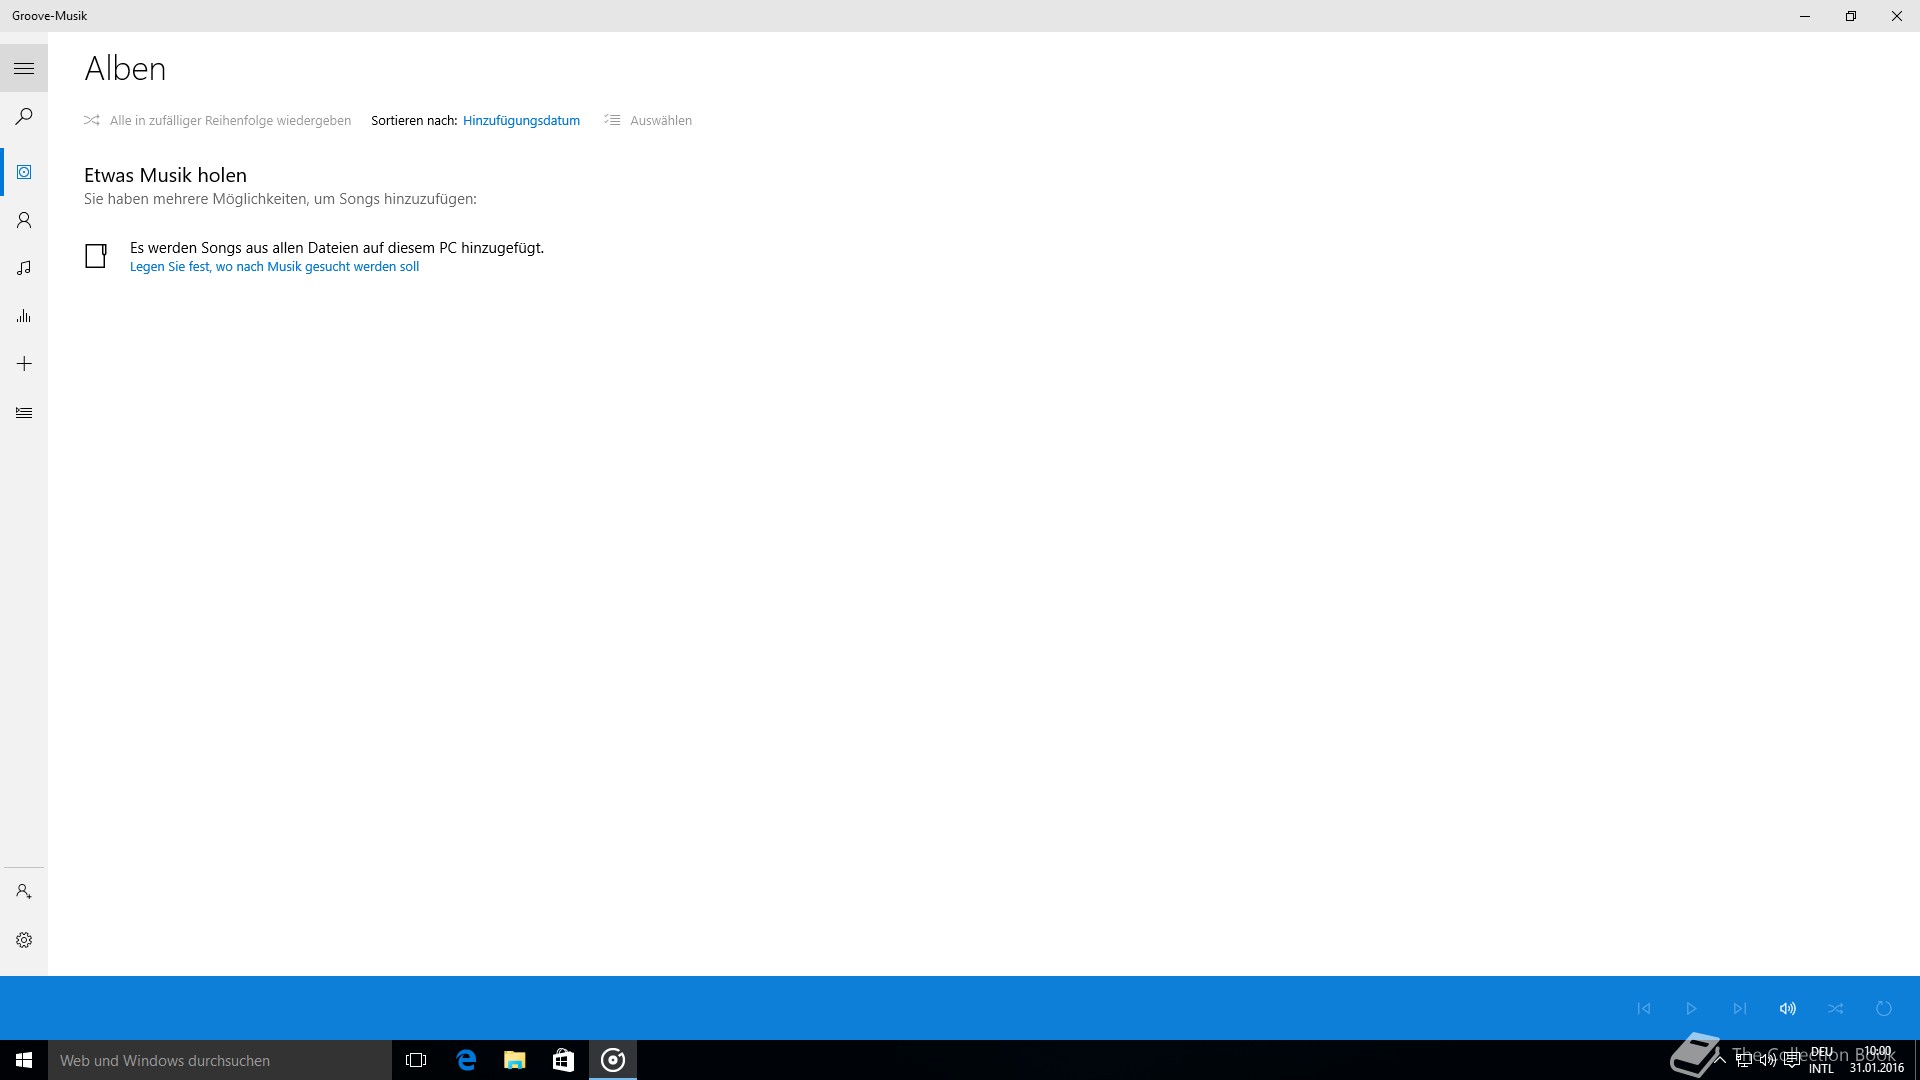
Task: Open Groove settings gear icon
Action: (24, 940)
